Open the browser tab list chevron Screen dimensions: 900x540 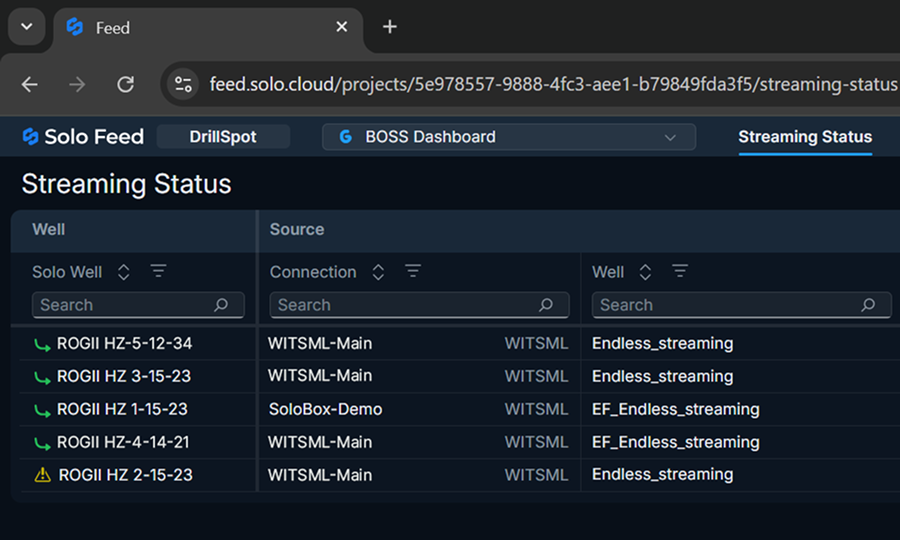click(26, 26)
